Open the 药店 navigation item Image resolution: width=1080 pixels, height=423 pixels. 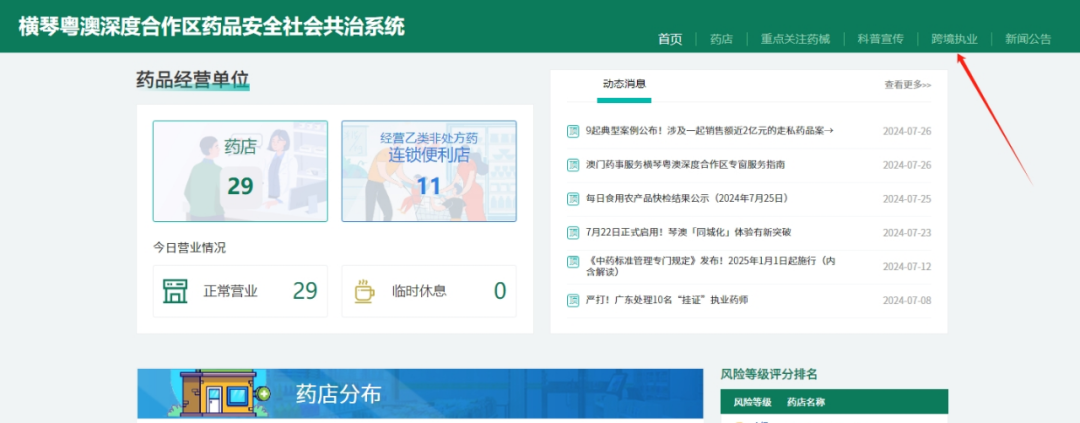click(721, 39)
